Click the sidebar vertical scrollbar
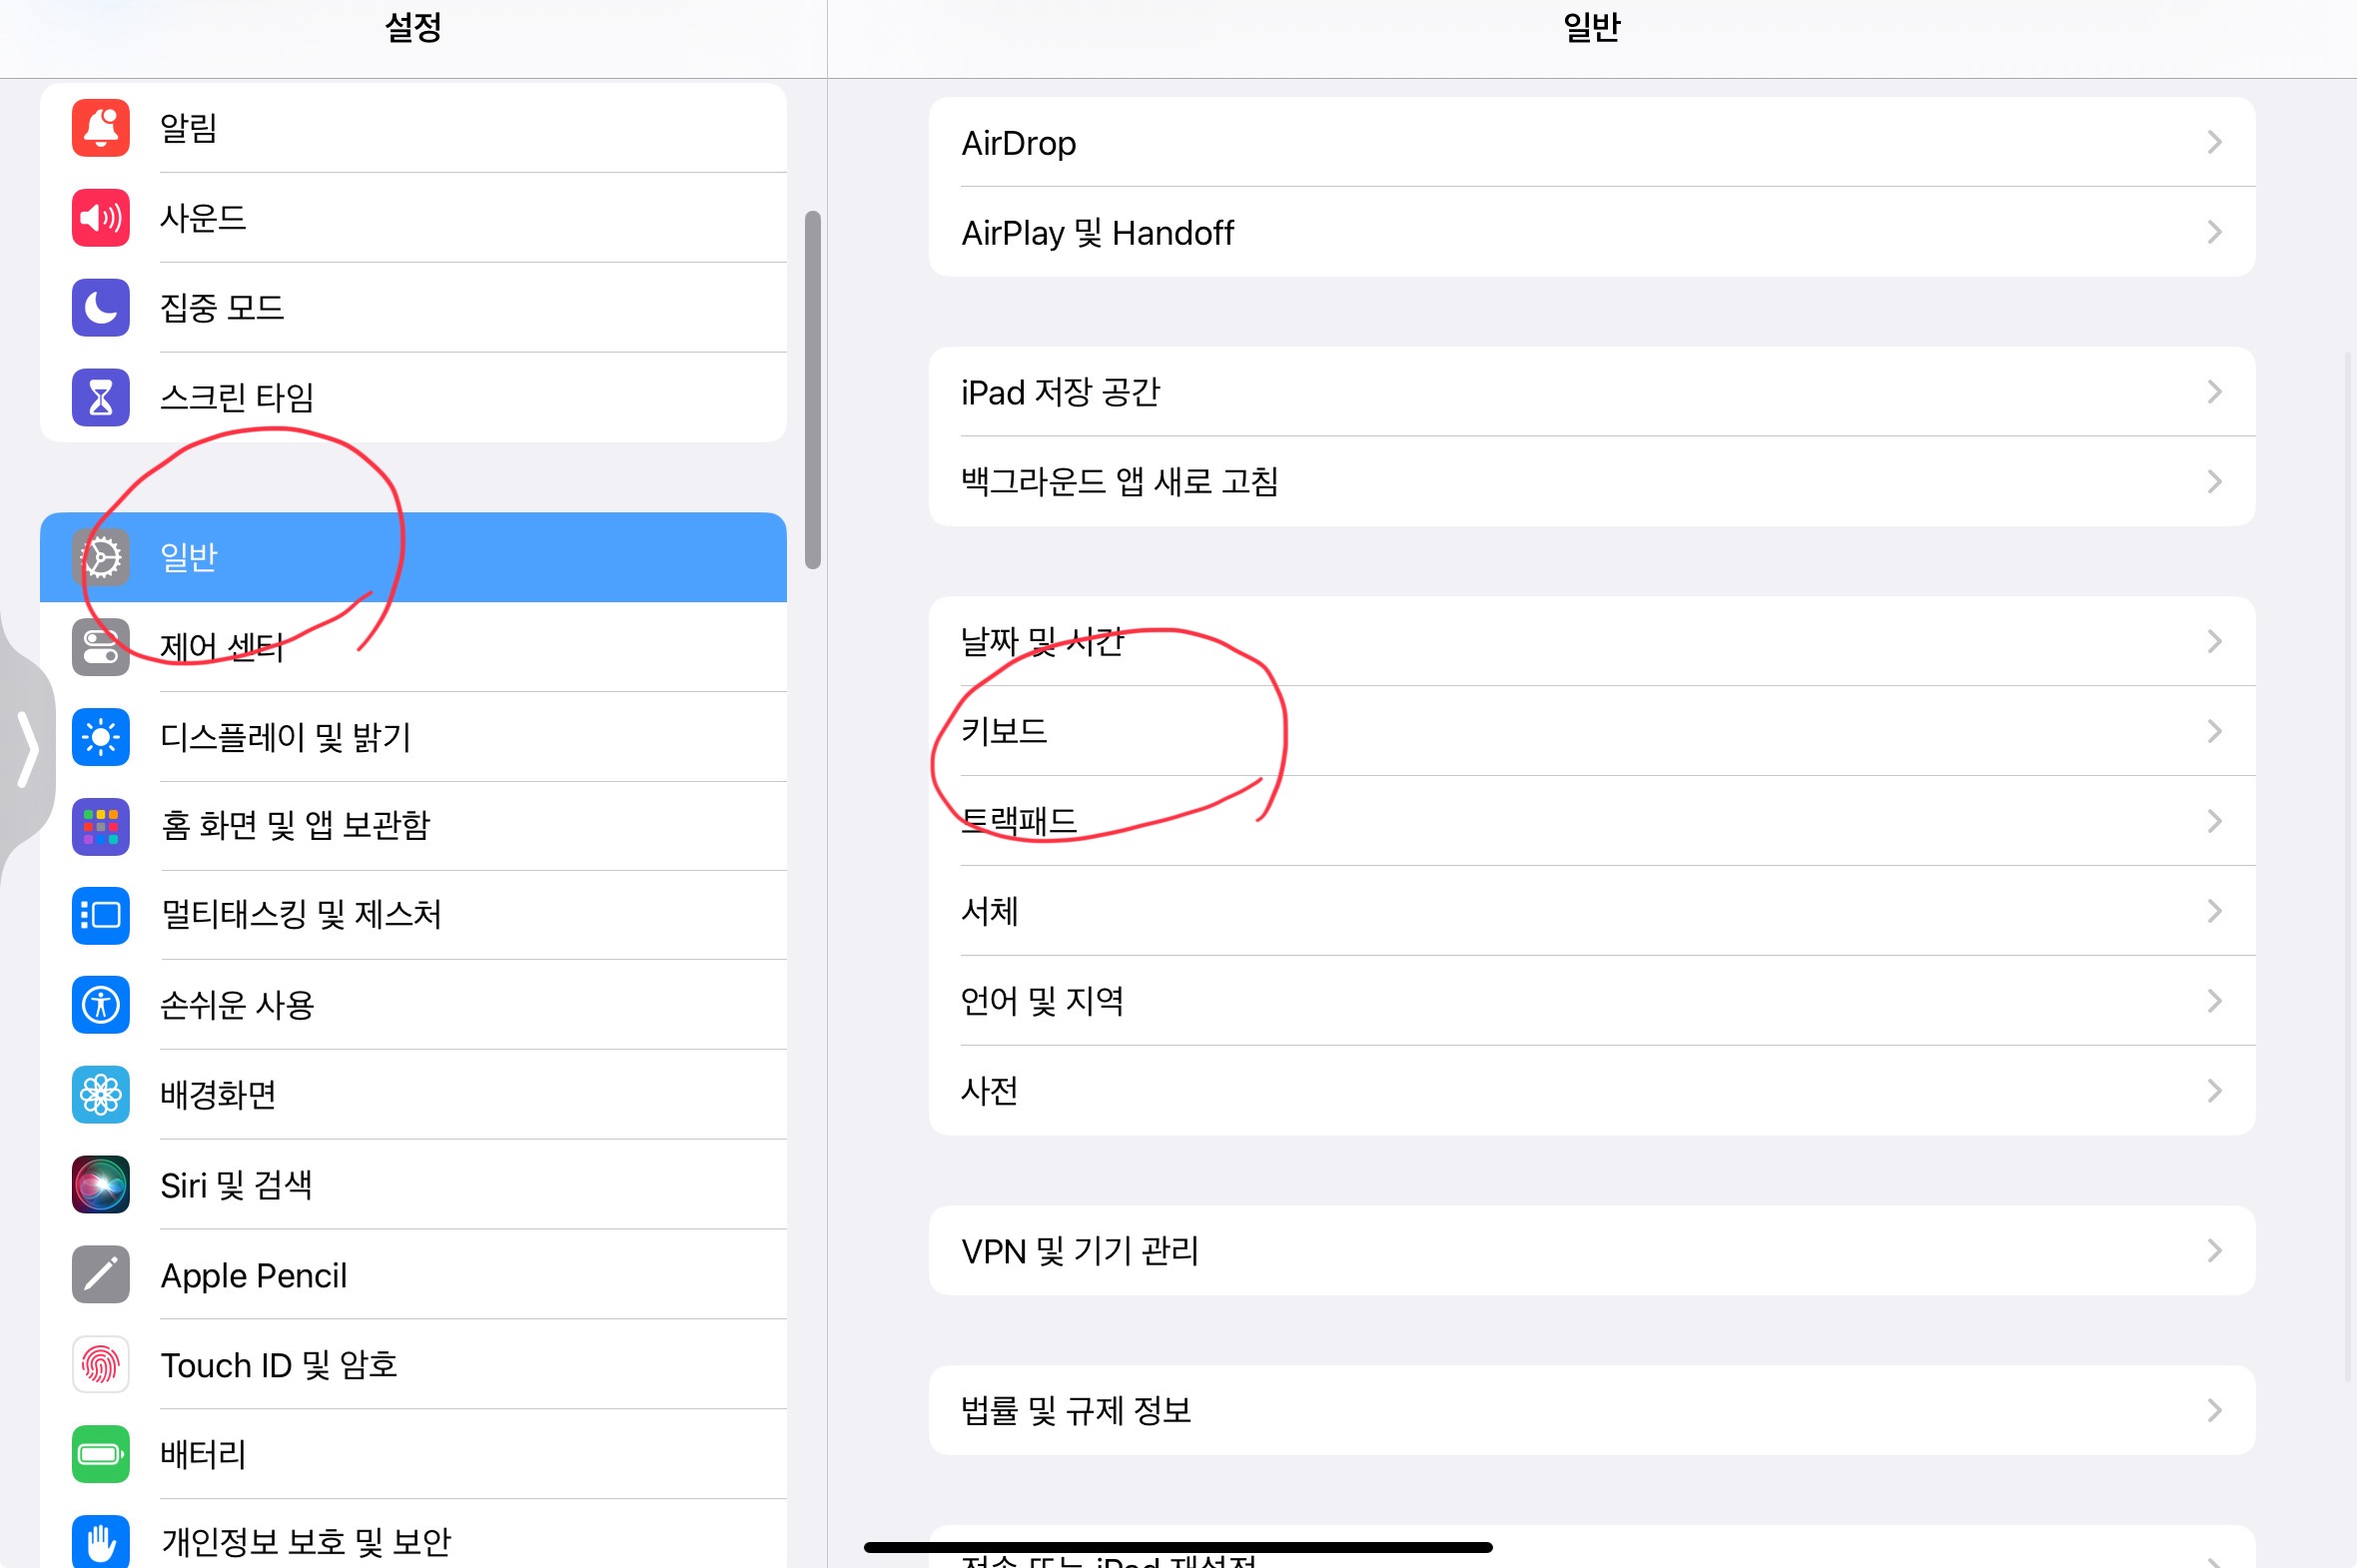 (x=812, y=390)
